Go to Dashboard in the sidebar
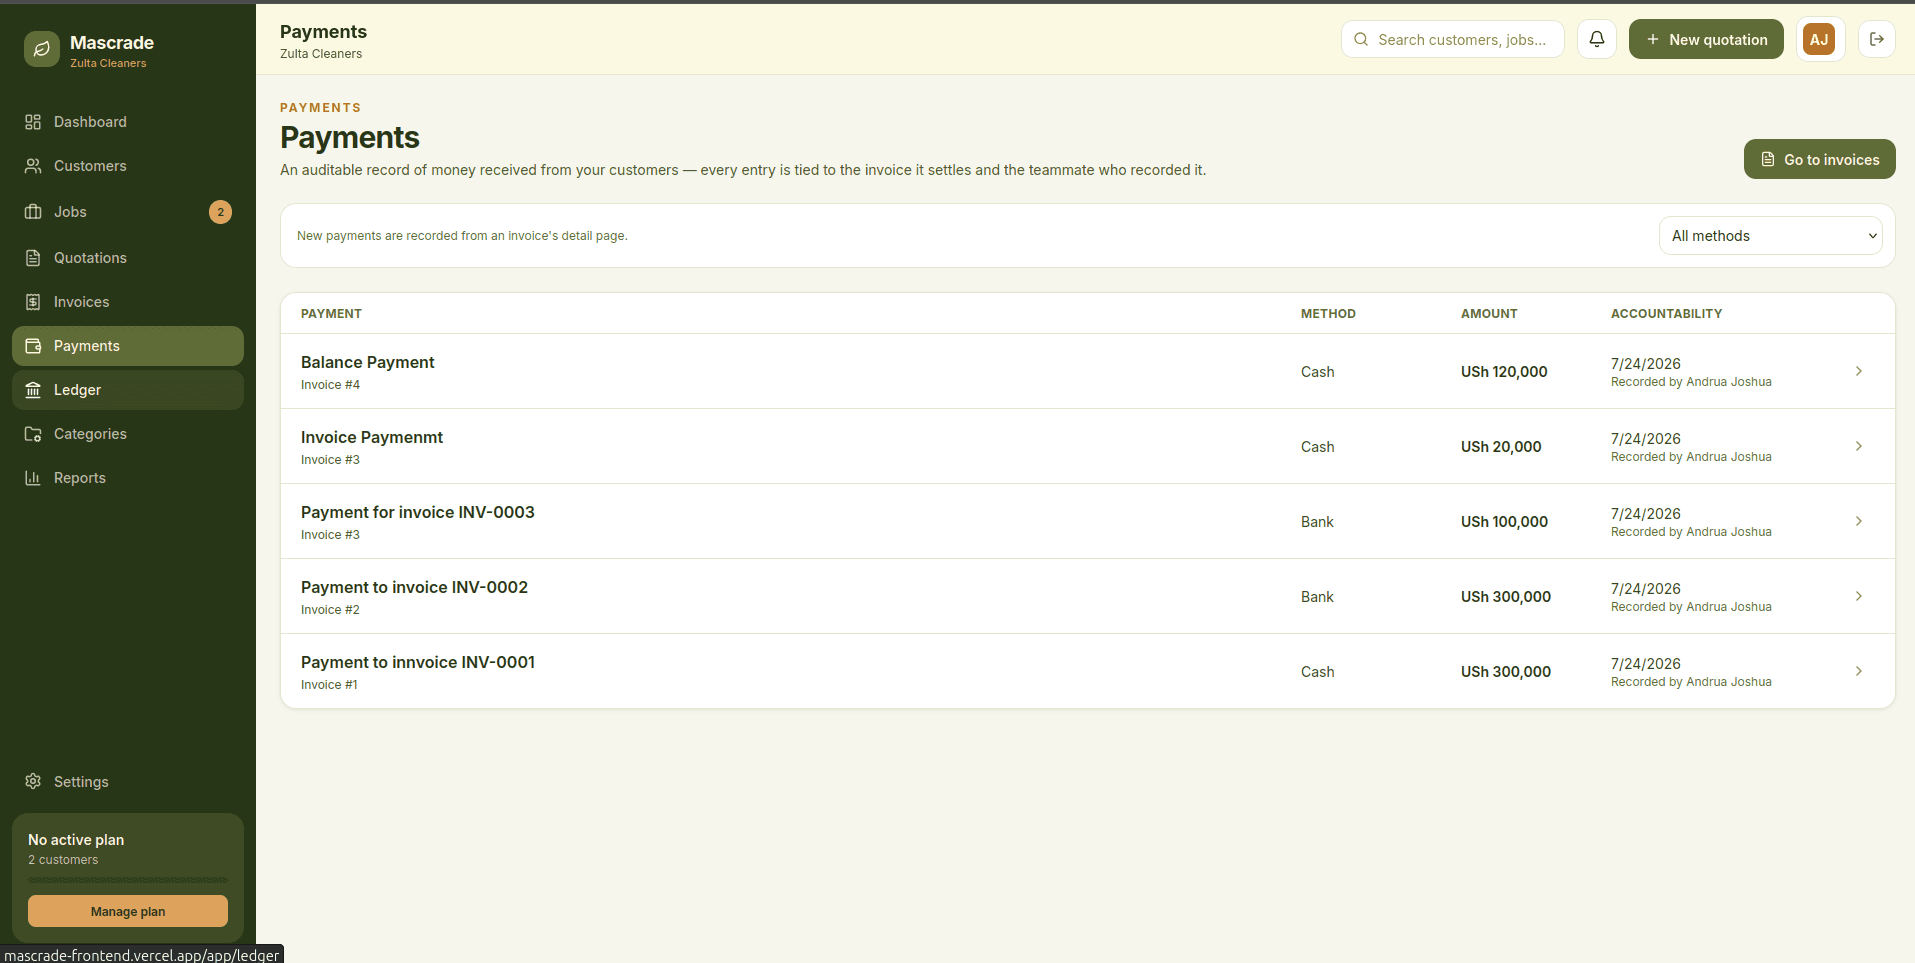 click(128, 122)
